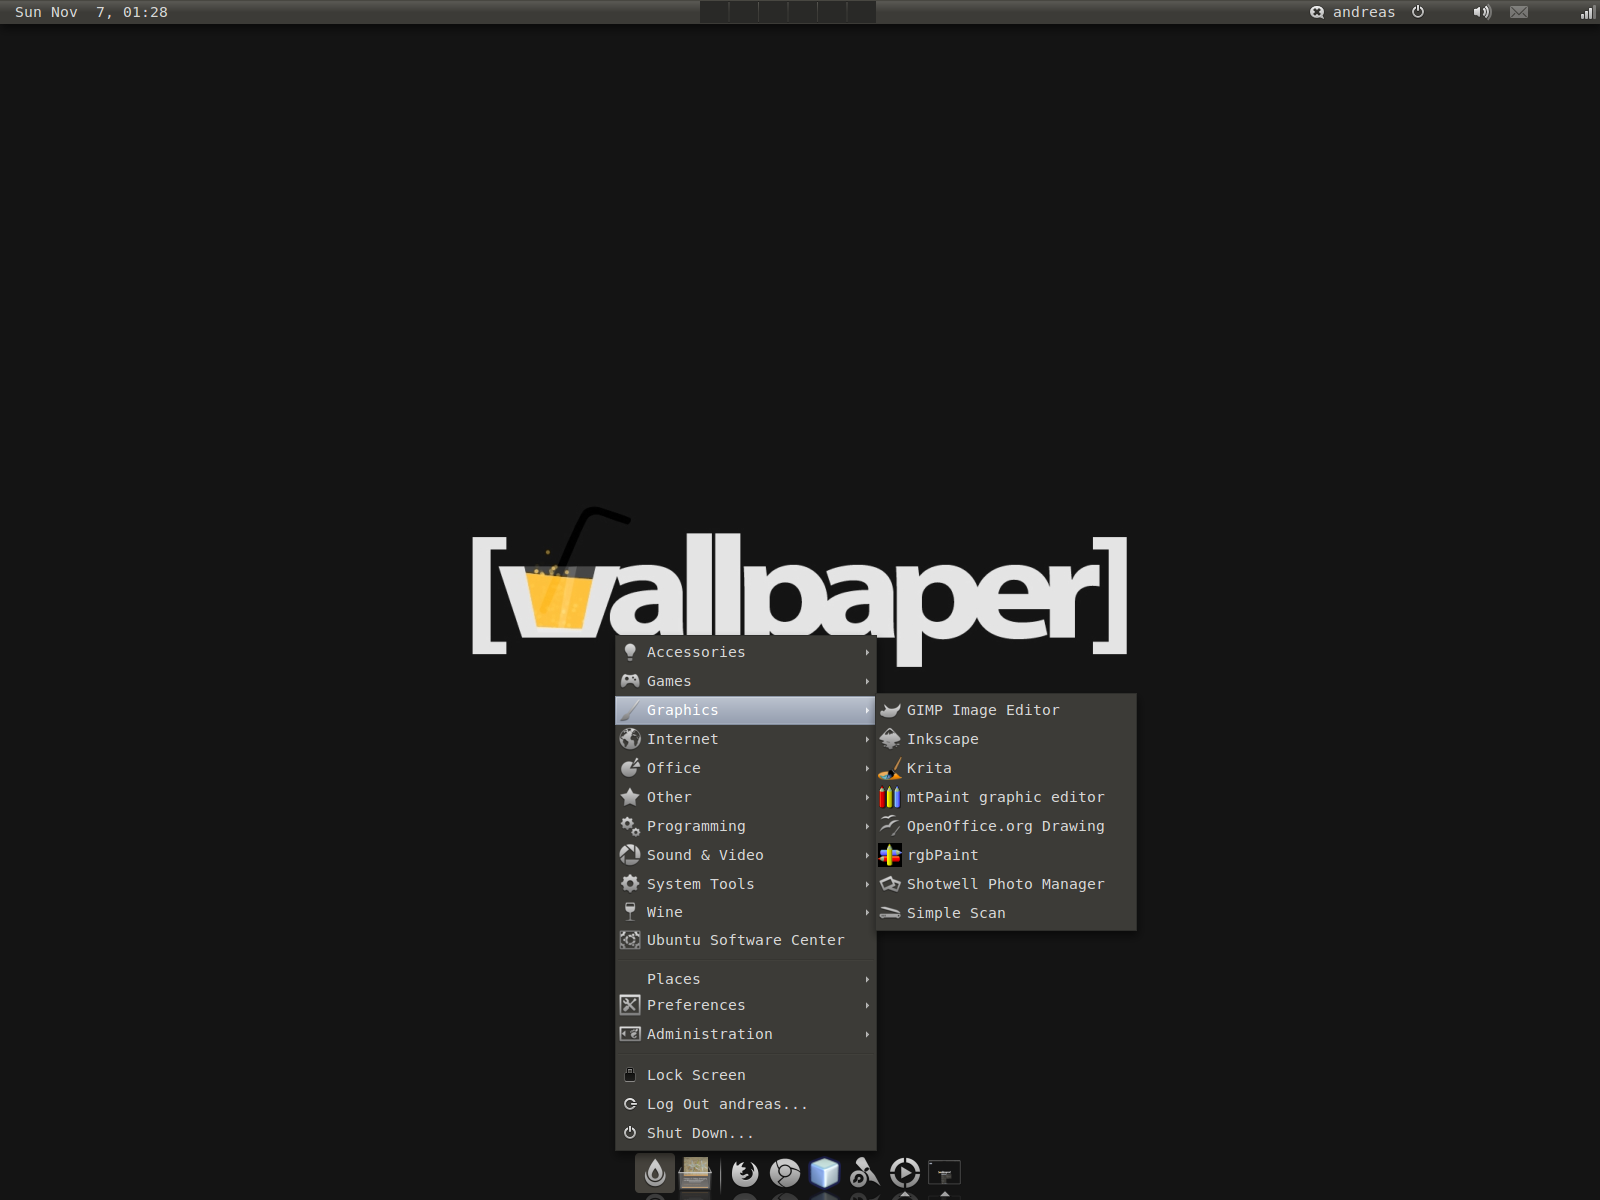Click the network signal bars icon
This screenshot has width=1600, height=1200.
[x=1587, y=12]
